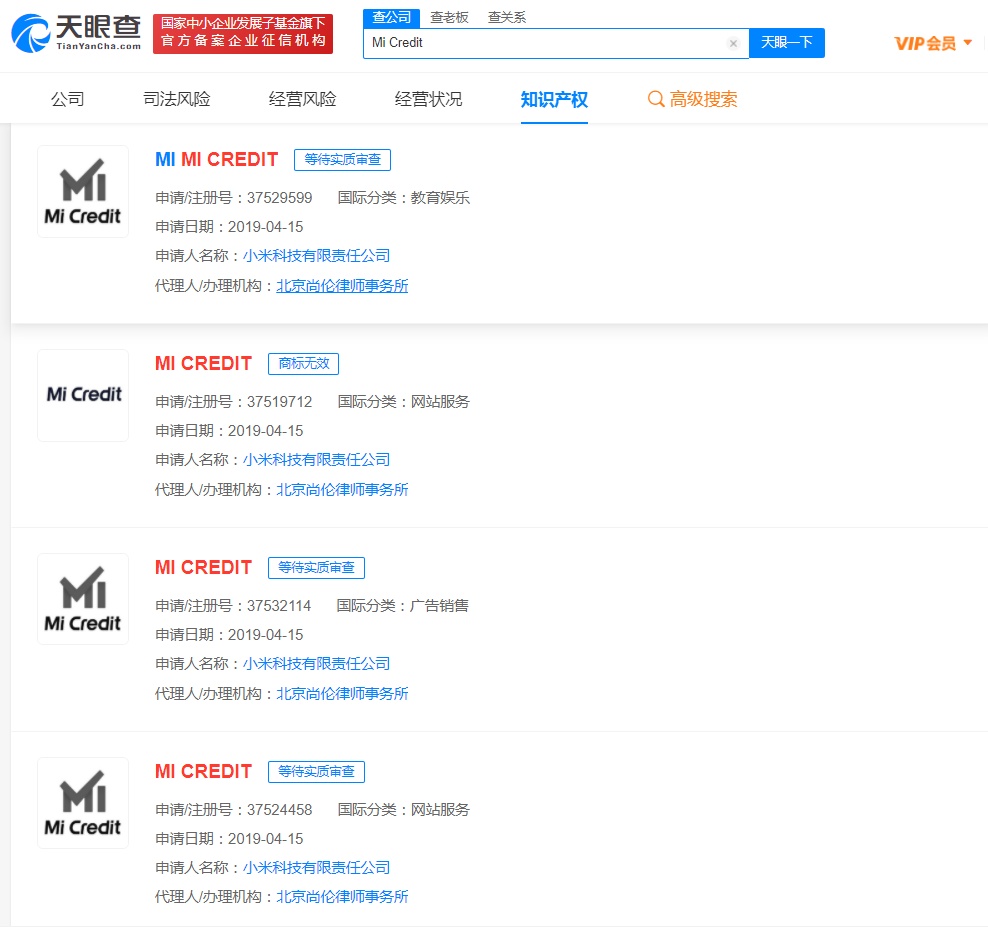Click the 等待实质审查 badge for registration 37524458

316,771
